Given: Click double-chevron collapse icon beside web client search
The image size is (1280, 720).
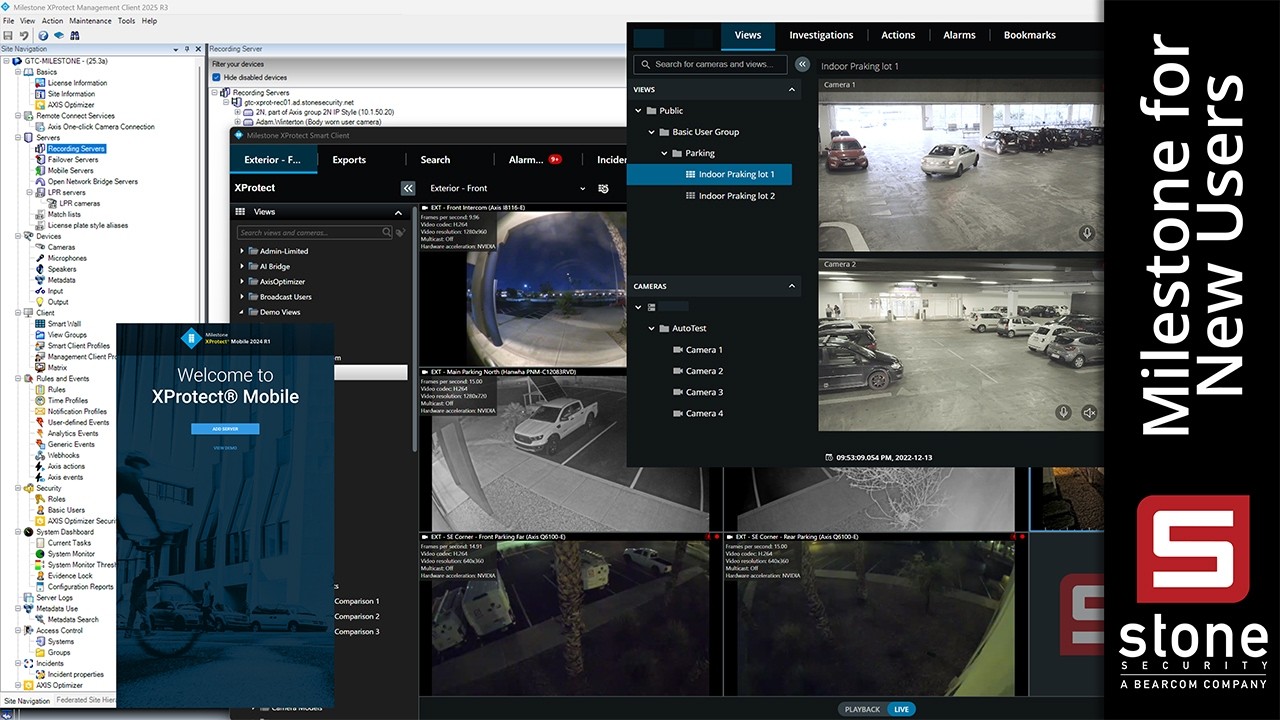Looking at the screenshot, I should [x=802, y=64].
